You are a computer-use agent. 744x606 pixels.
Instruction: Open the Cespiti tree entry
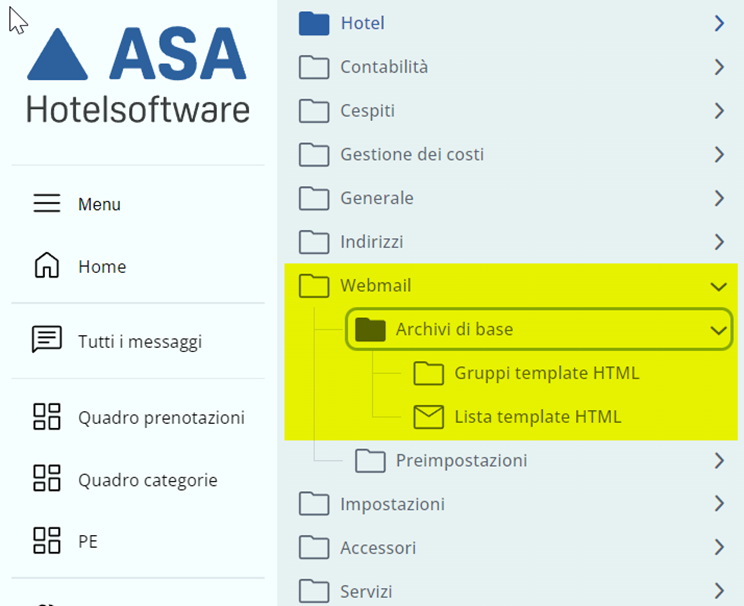pos(367,111)
